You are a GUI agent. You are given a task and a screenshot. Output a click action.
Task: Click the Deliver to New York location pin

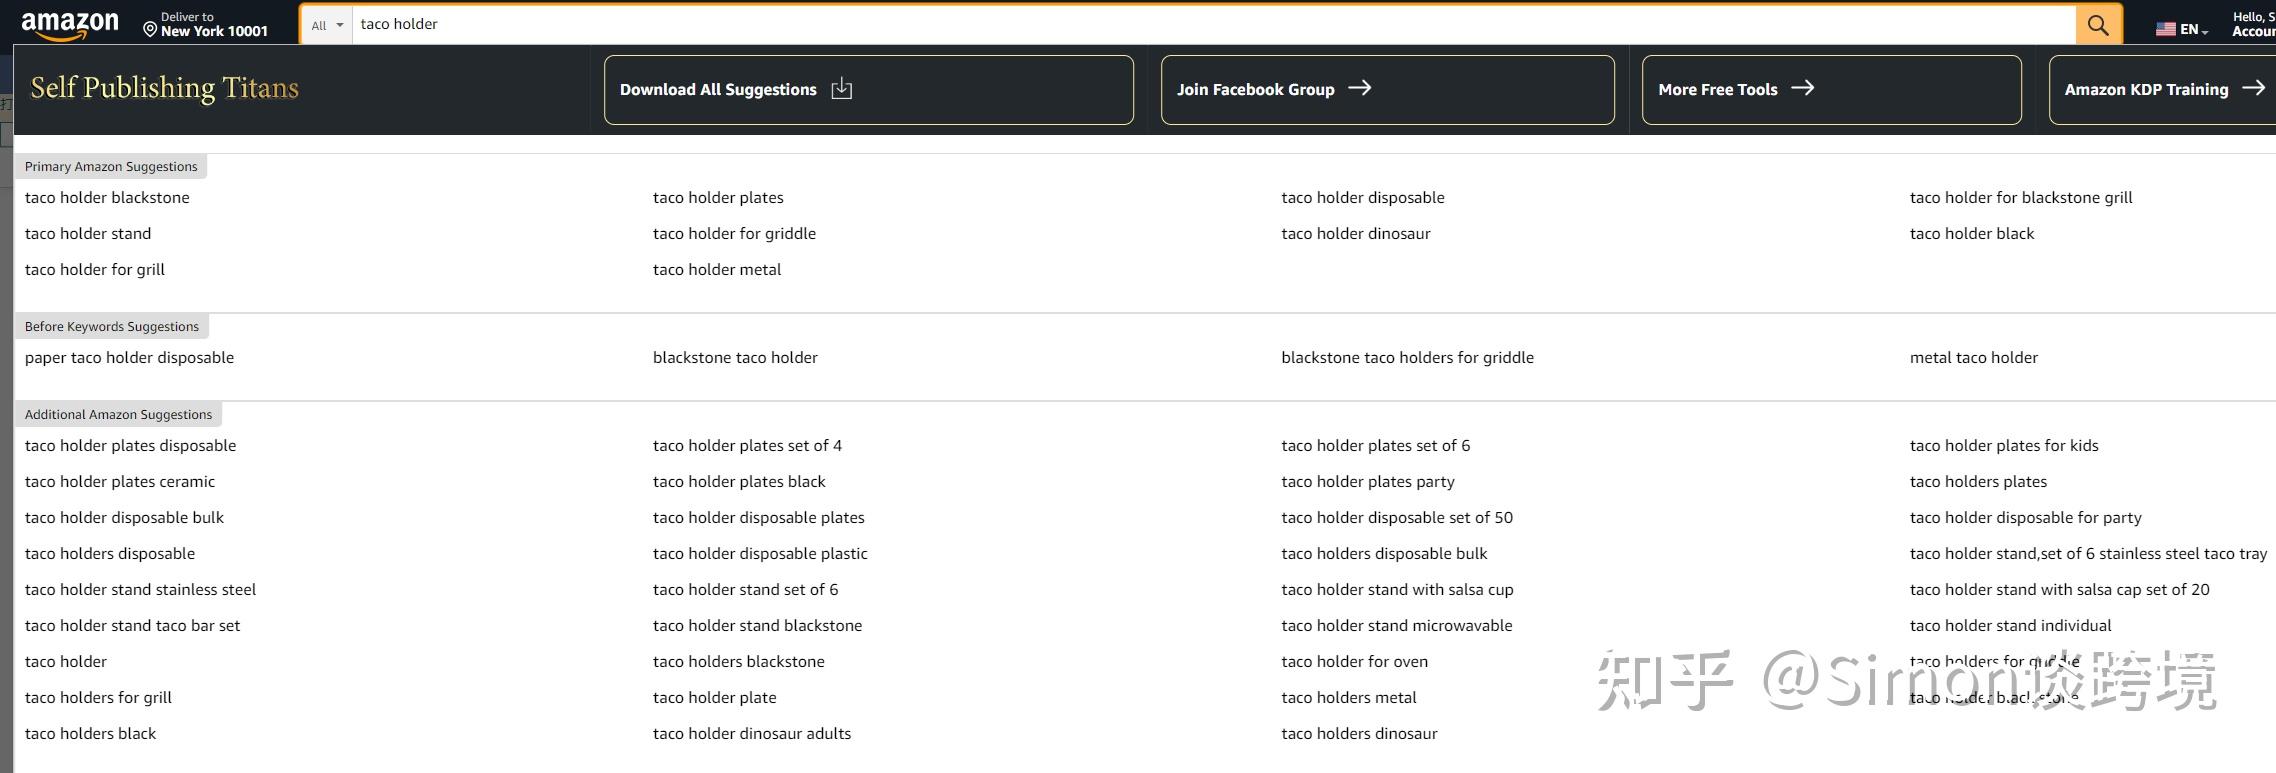pos(150,30)
